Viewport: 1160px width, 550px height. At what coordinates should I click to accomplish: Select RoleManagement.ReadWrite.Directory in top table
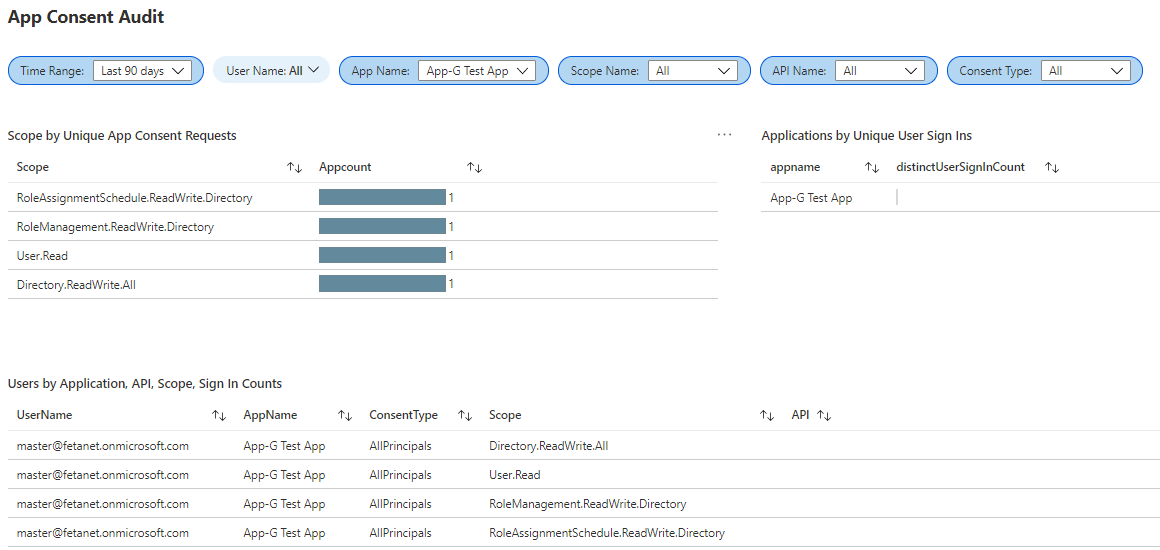point(115,227)
